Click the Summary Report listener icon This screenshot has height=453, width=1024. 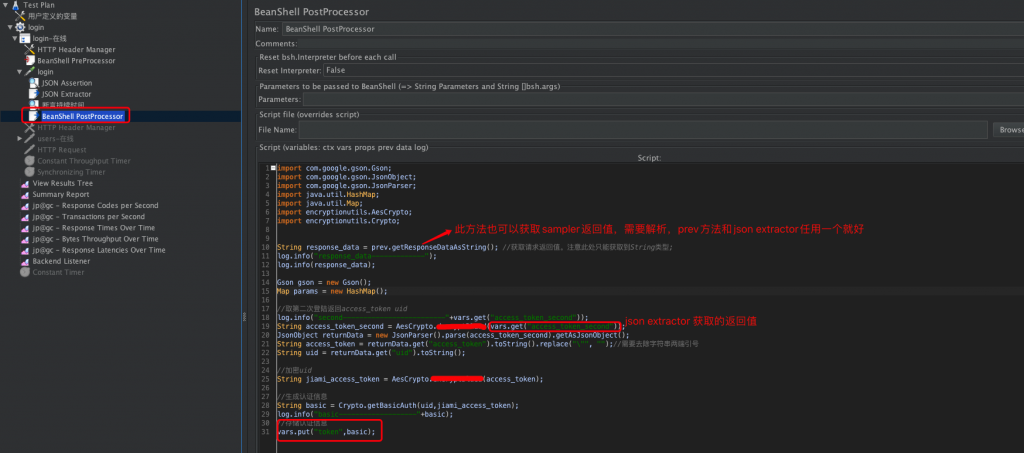point(25,194)
